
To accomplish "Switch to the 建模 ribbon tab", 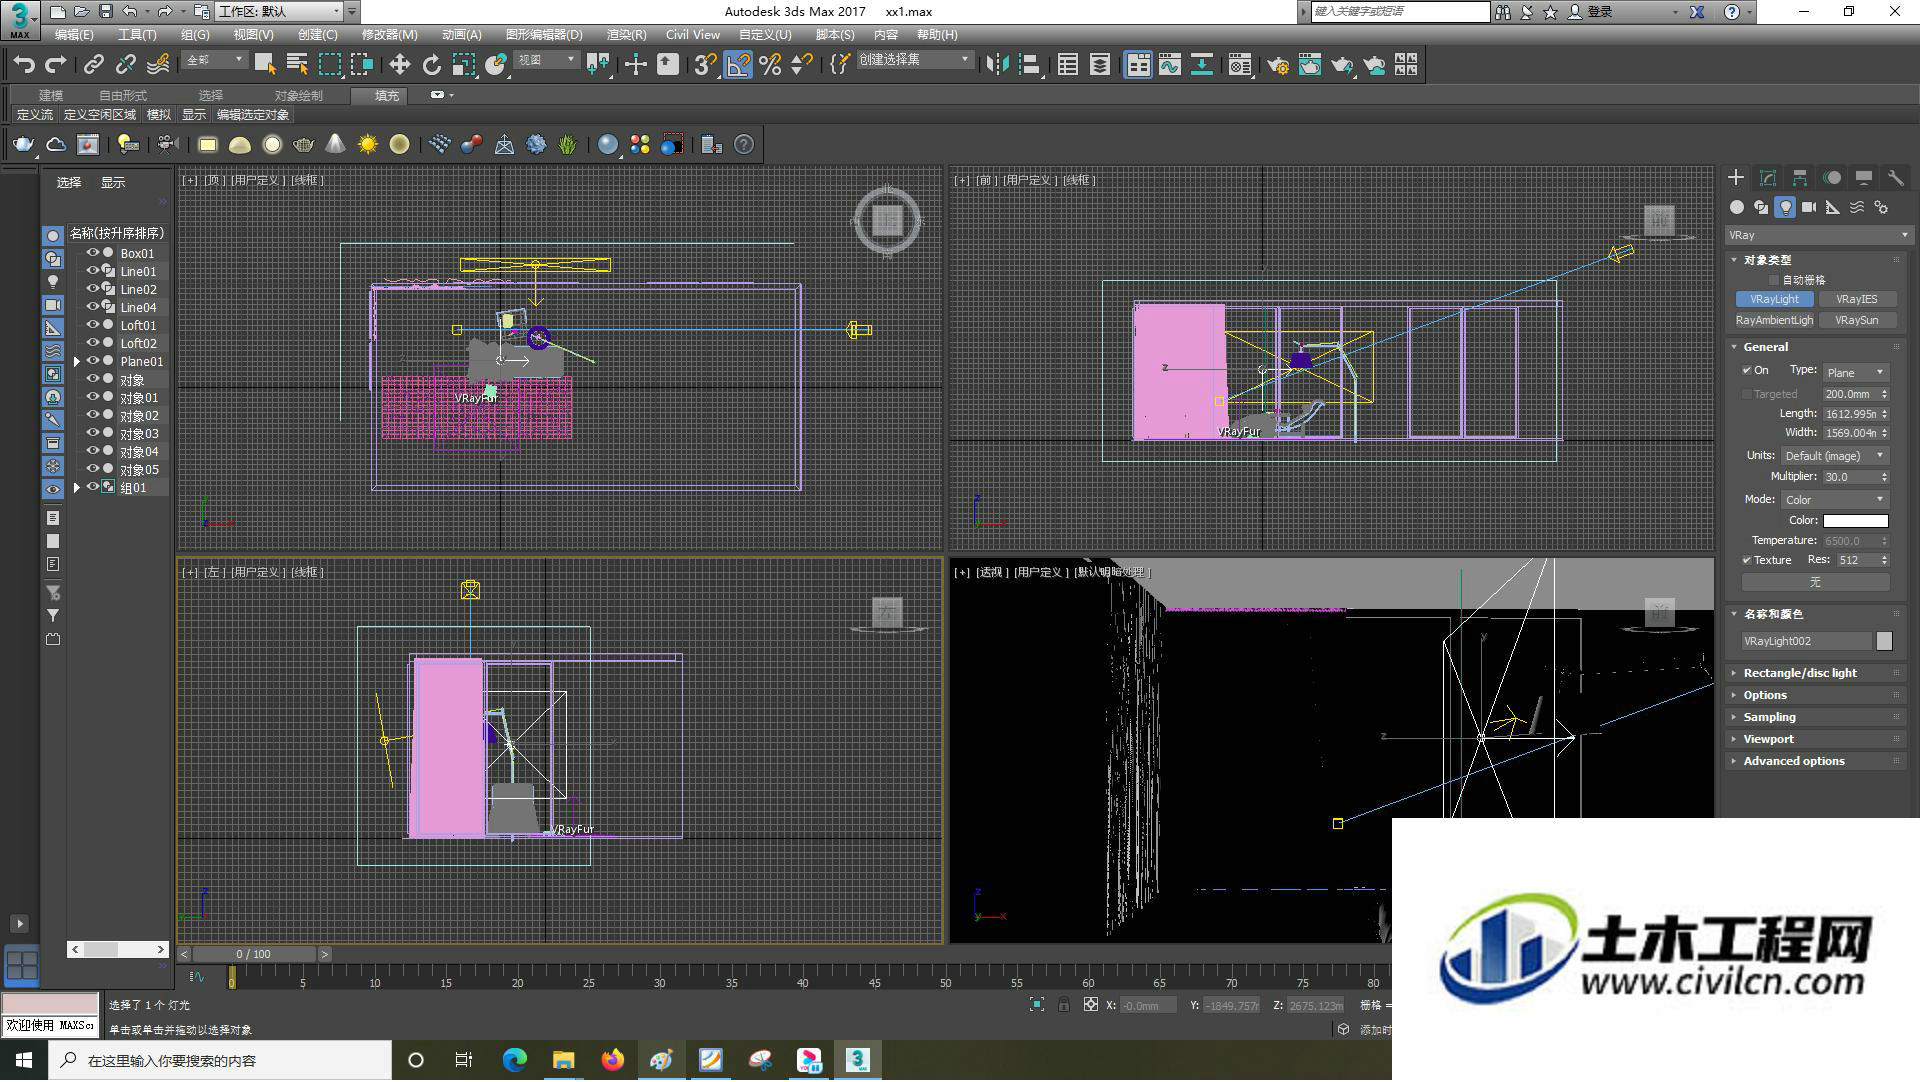I will (50, 95).
